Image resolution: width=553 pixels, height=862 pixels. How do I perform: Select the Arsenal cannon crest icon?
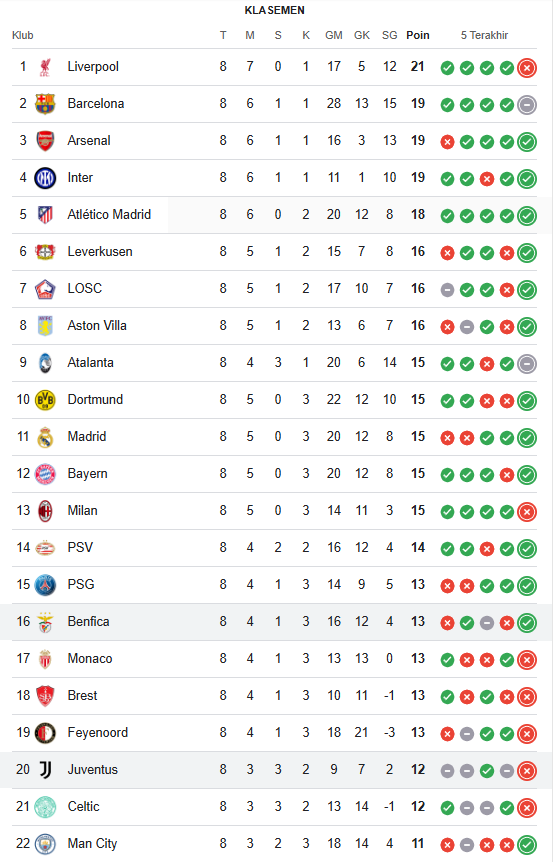tap(45, 141)
